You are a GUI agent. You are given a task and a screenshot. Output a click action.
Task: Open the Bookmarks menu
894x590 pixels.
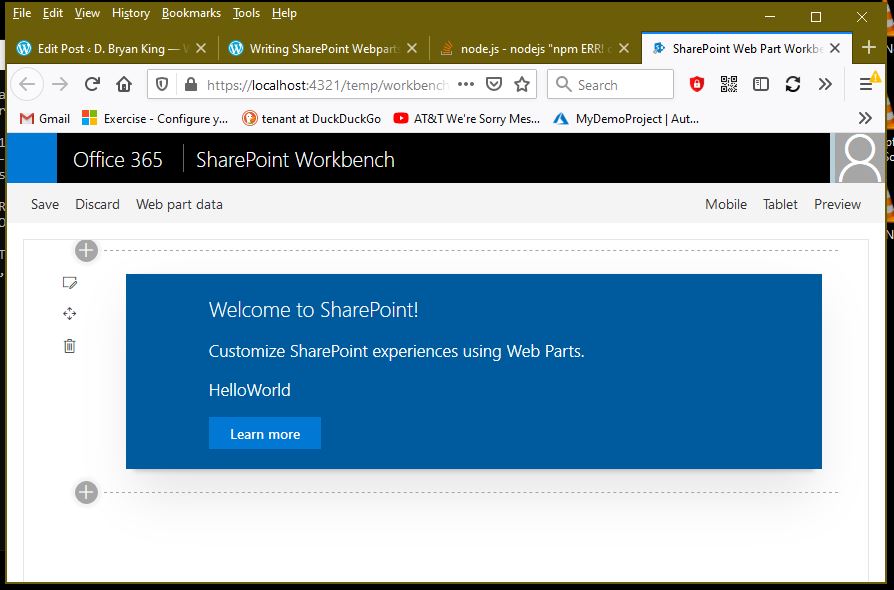pyautogui.click(x=191, y=13)
